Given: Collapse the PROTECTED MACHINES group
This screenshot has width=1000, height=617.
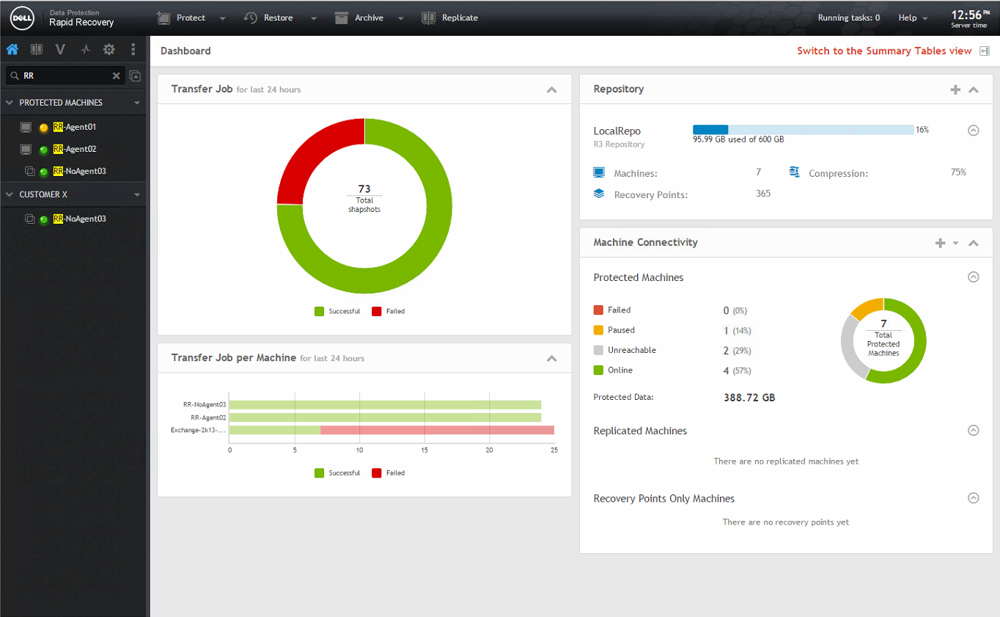Looking at the screenshot, I should [x=9, y=102].
